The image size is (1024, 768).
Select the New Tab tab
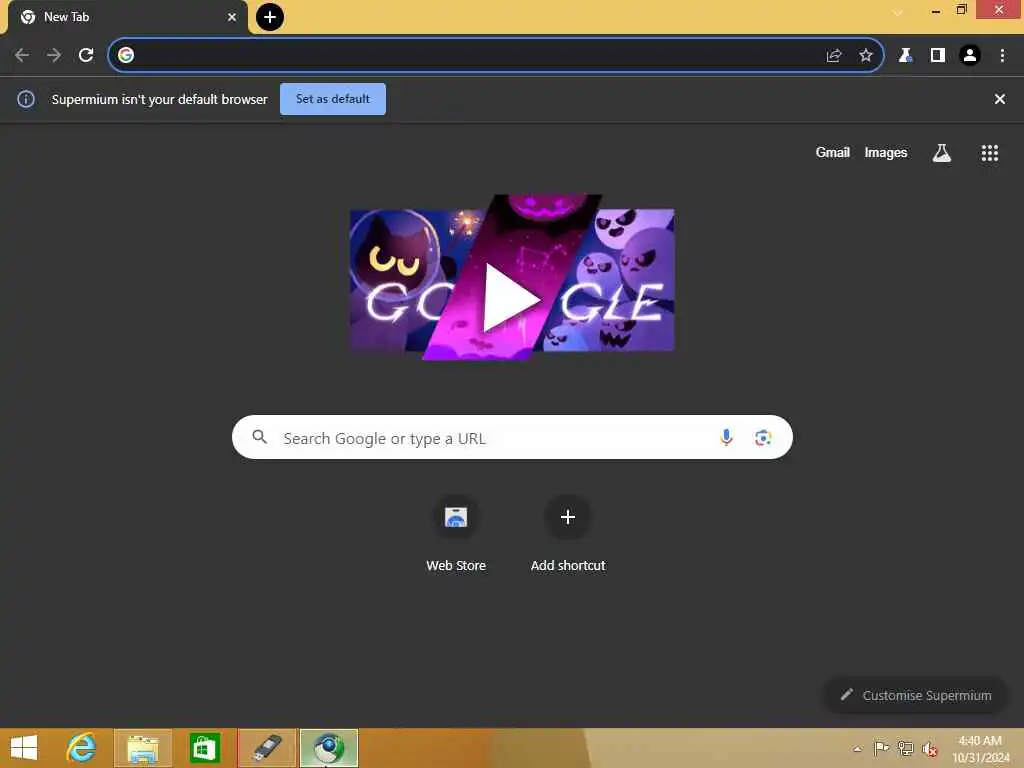pyautogui.click(x=127, y=17)
